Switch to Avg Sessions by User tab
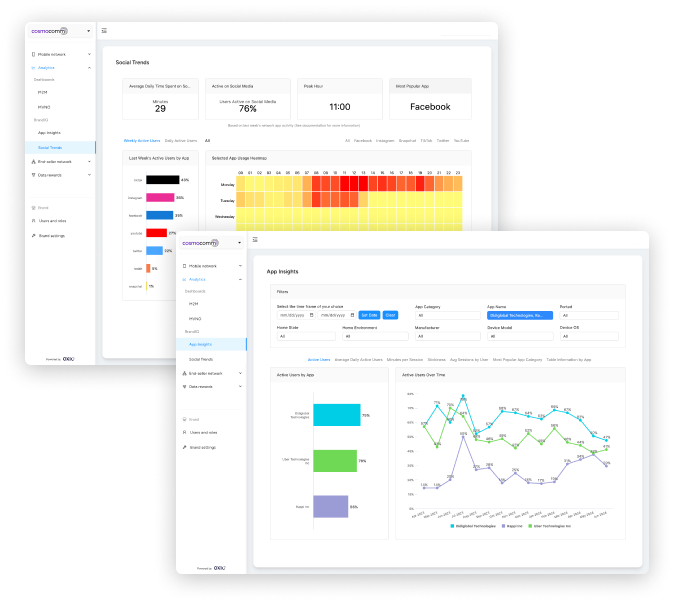674x604 pixels. pos(469,359)
